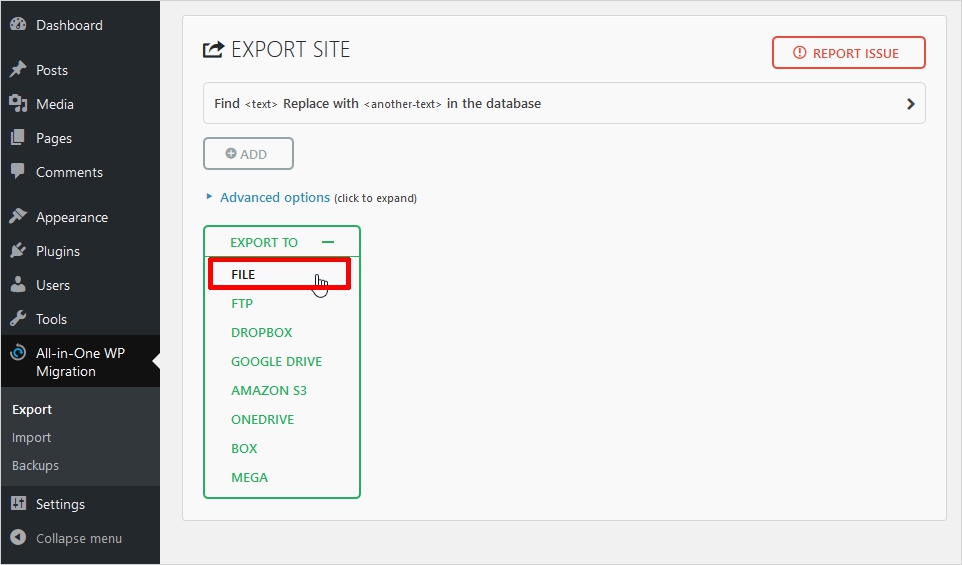Screen dimensions: 962x565
Task: Select GOOGLE DRIVE export option
Action: tap(276, 362)
